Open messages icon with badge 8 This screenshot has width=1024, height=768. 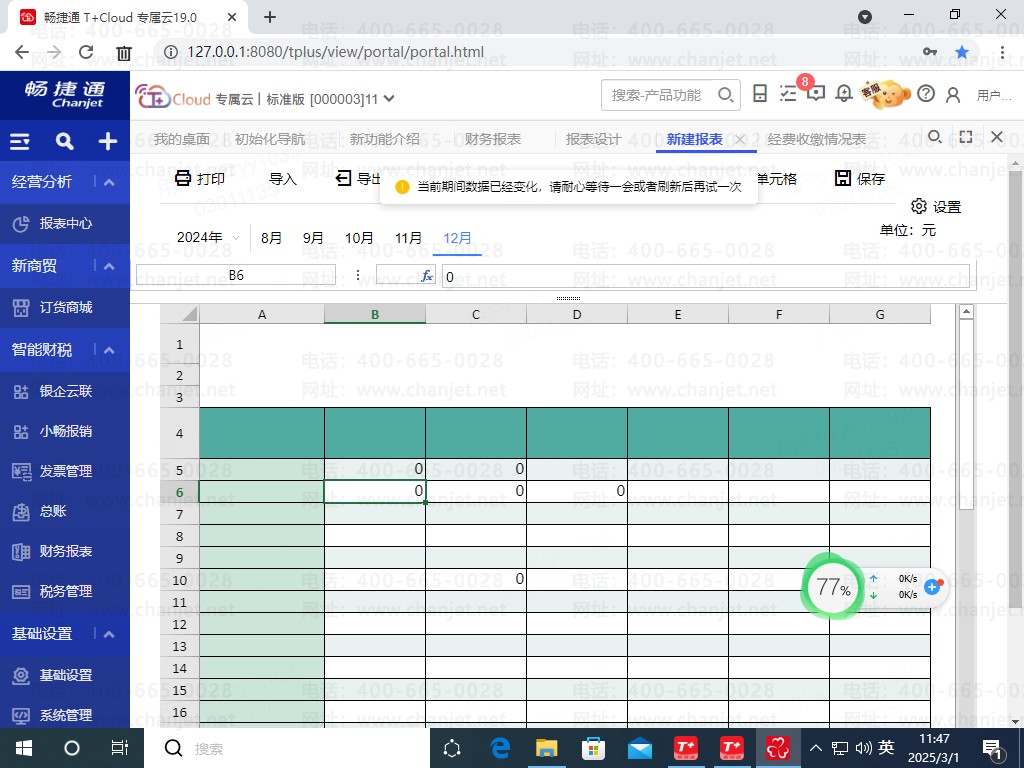[816, 94]
